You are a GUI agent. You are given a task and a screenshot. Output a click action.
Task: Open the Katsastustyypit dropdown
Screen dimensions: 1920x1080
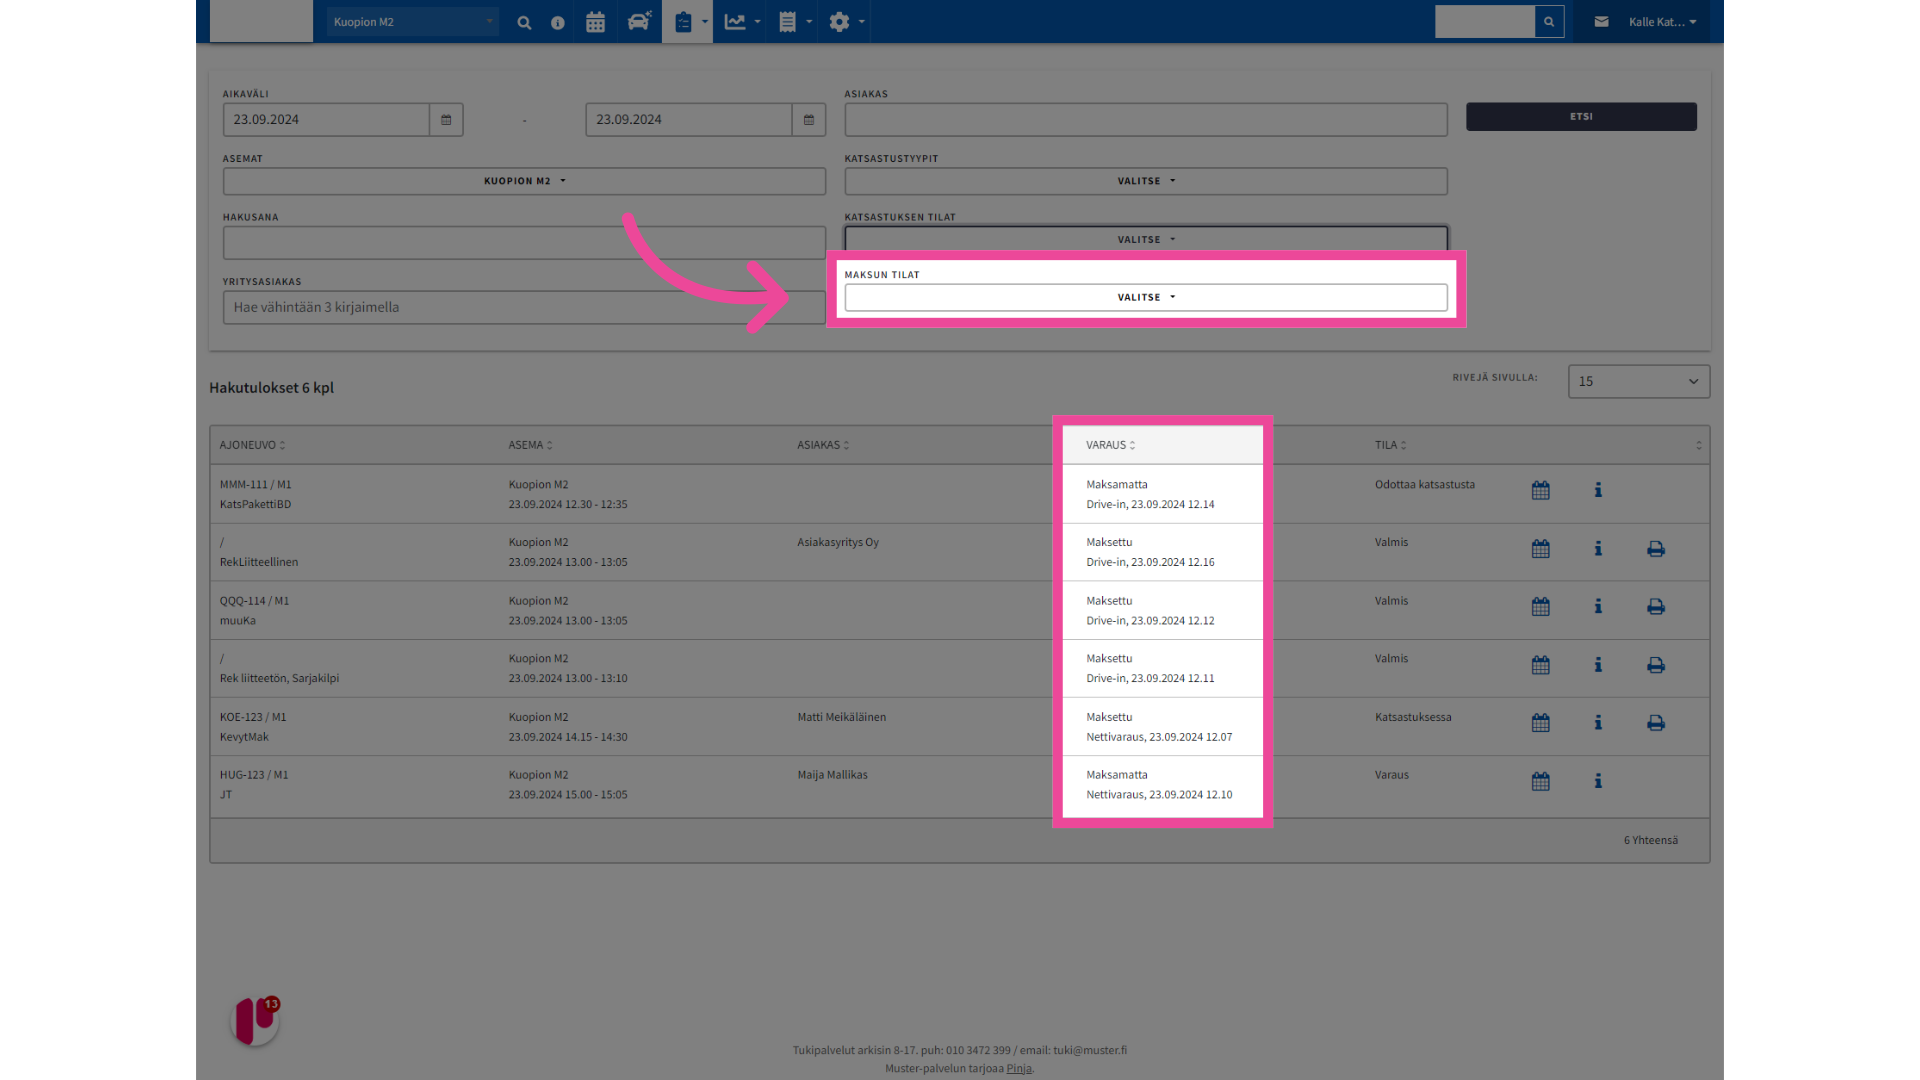1145,181
